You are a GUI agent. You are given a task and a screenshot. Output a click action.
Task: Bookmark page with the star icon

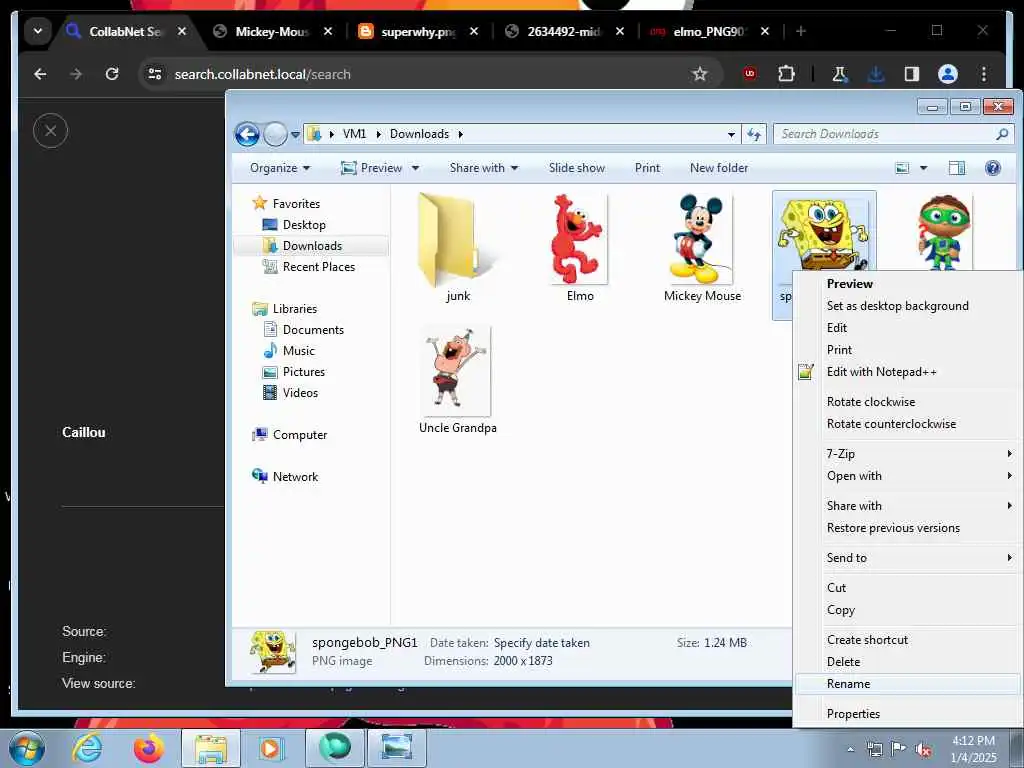[700, 74]
